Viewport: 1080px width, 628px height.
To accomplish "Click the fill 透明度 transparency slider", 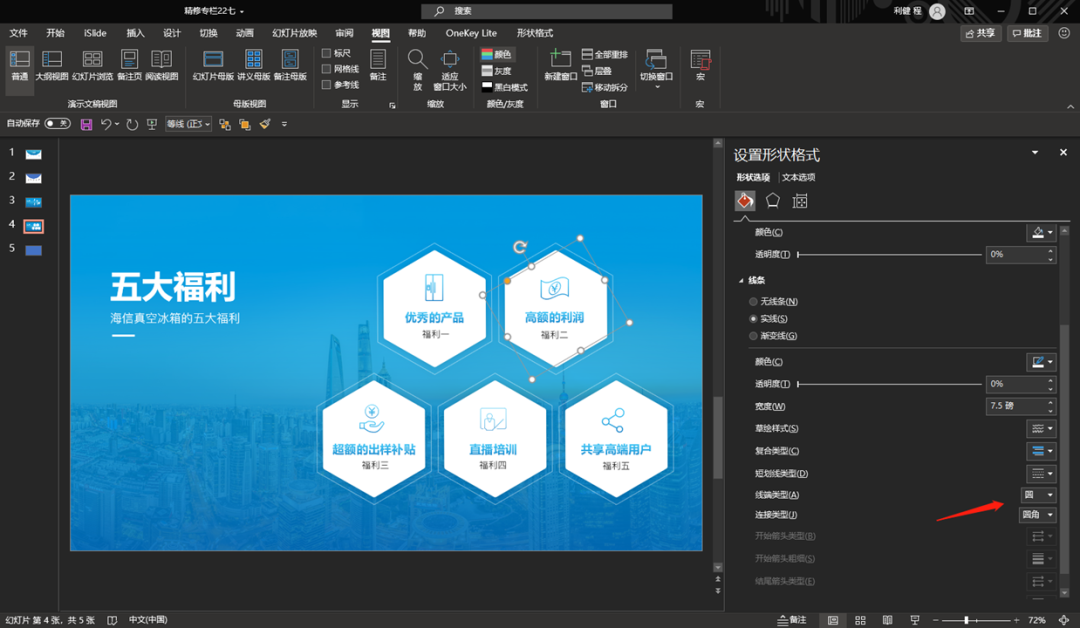I will pyautogui.click(x=889, y=255).
